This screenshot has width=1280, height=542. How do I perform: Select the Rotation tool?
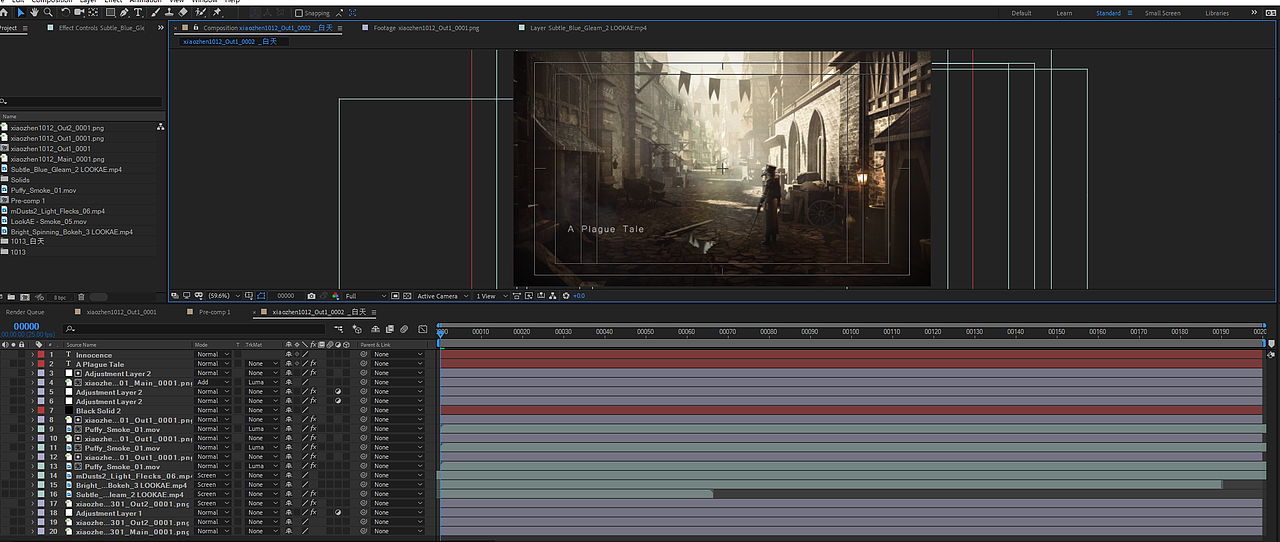pos(65,12)
